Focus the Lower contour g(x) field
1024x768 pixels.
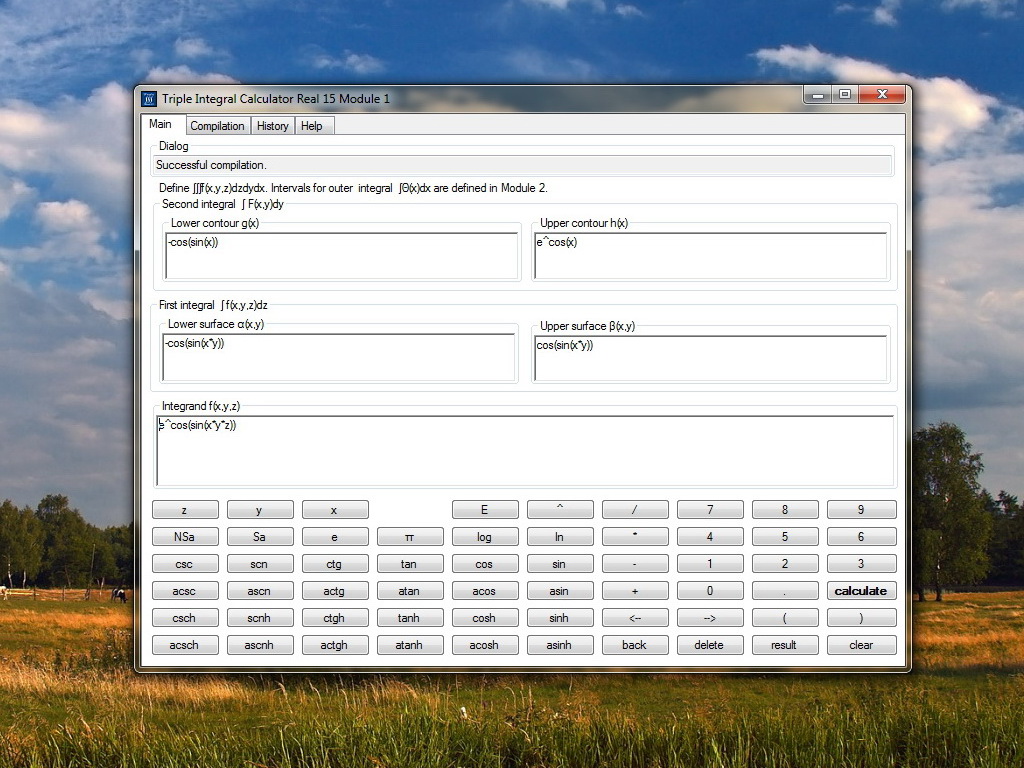(x=342, y=256)
